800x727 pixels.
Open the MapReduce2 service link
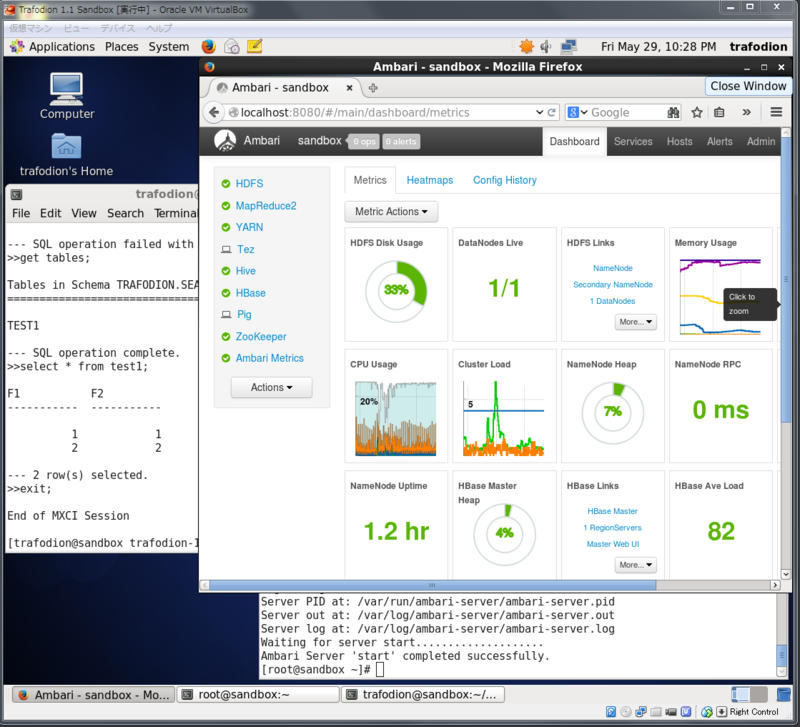click(266, 206)
